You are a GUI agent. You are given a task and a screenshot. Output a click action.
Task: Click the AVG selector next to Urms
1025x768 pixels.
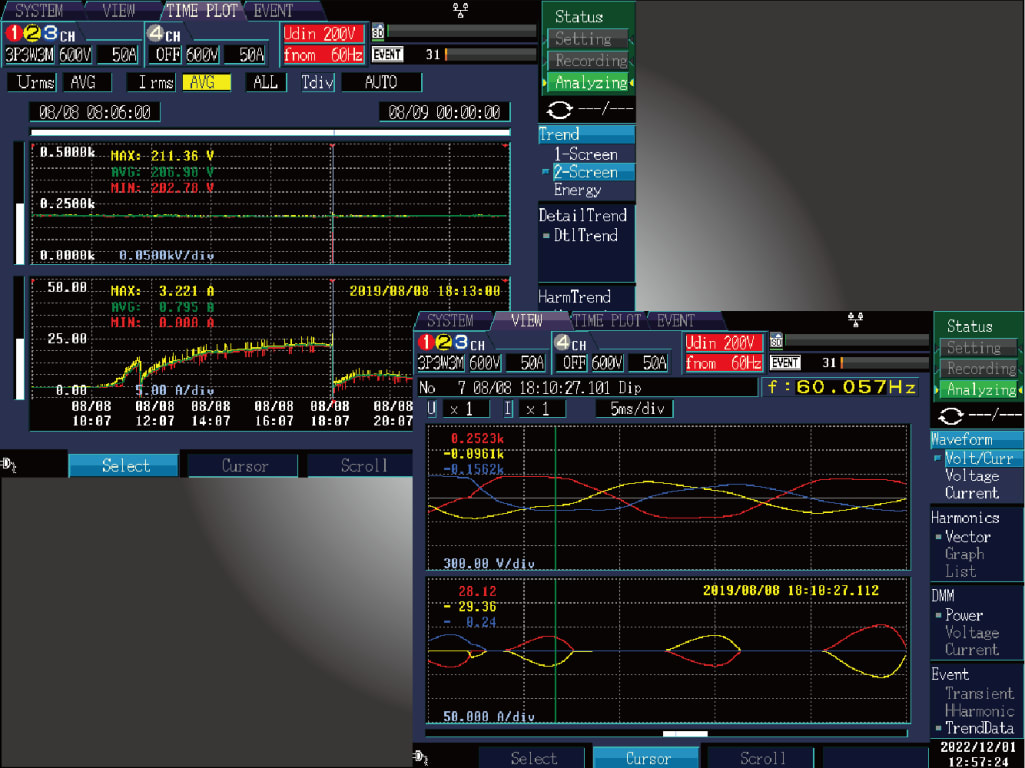88,82
